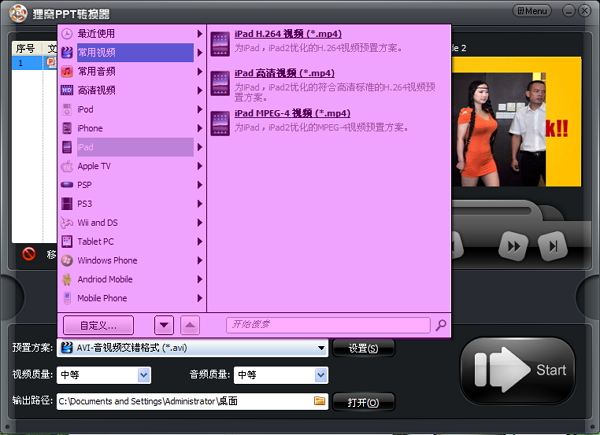Click the scroll-down arrow button in preset panel
Screen dimensions: 600x435
pos(164,325)
